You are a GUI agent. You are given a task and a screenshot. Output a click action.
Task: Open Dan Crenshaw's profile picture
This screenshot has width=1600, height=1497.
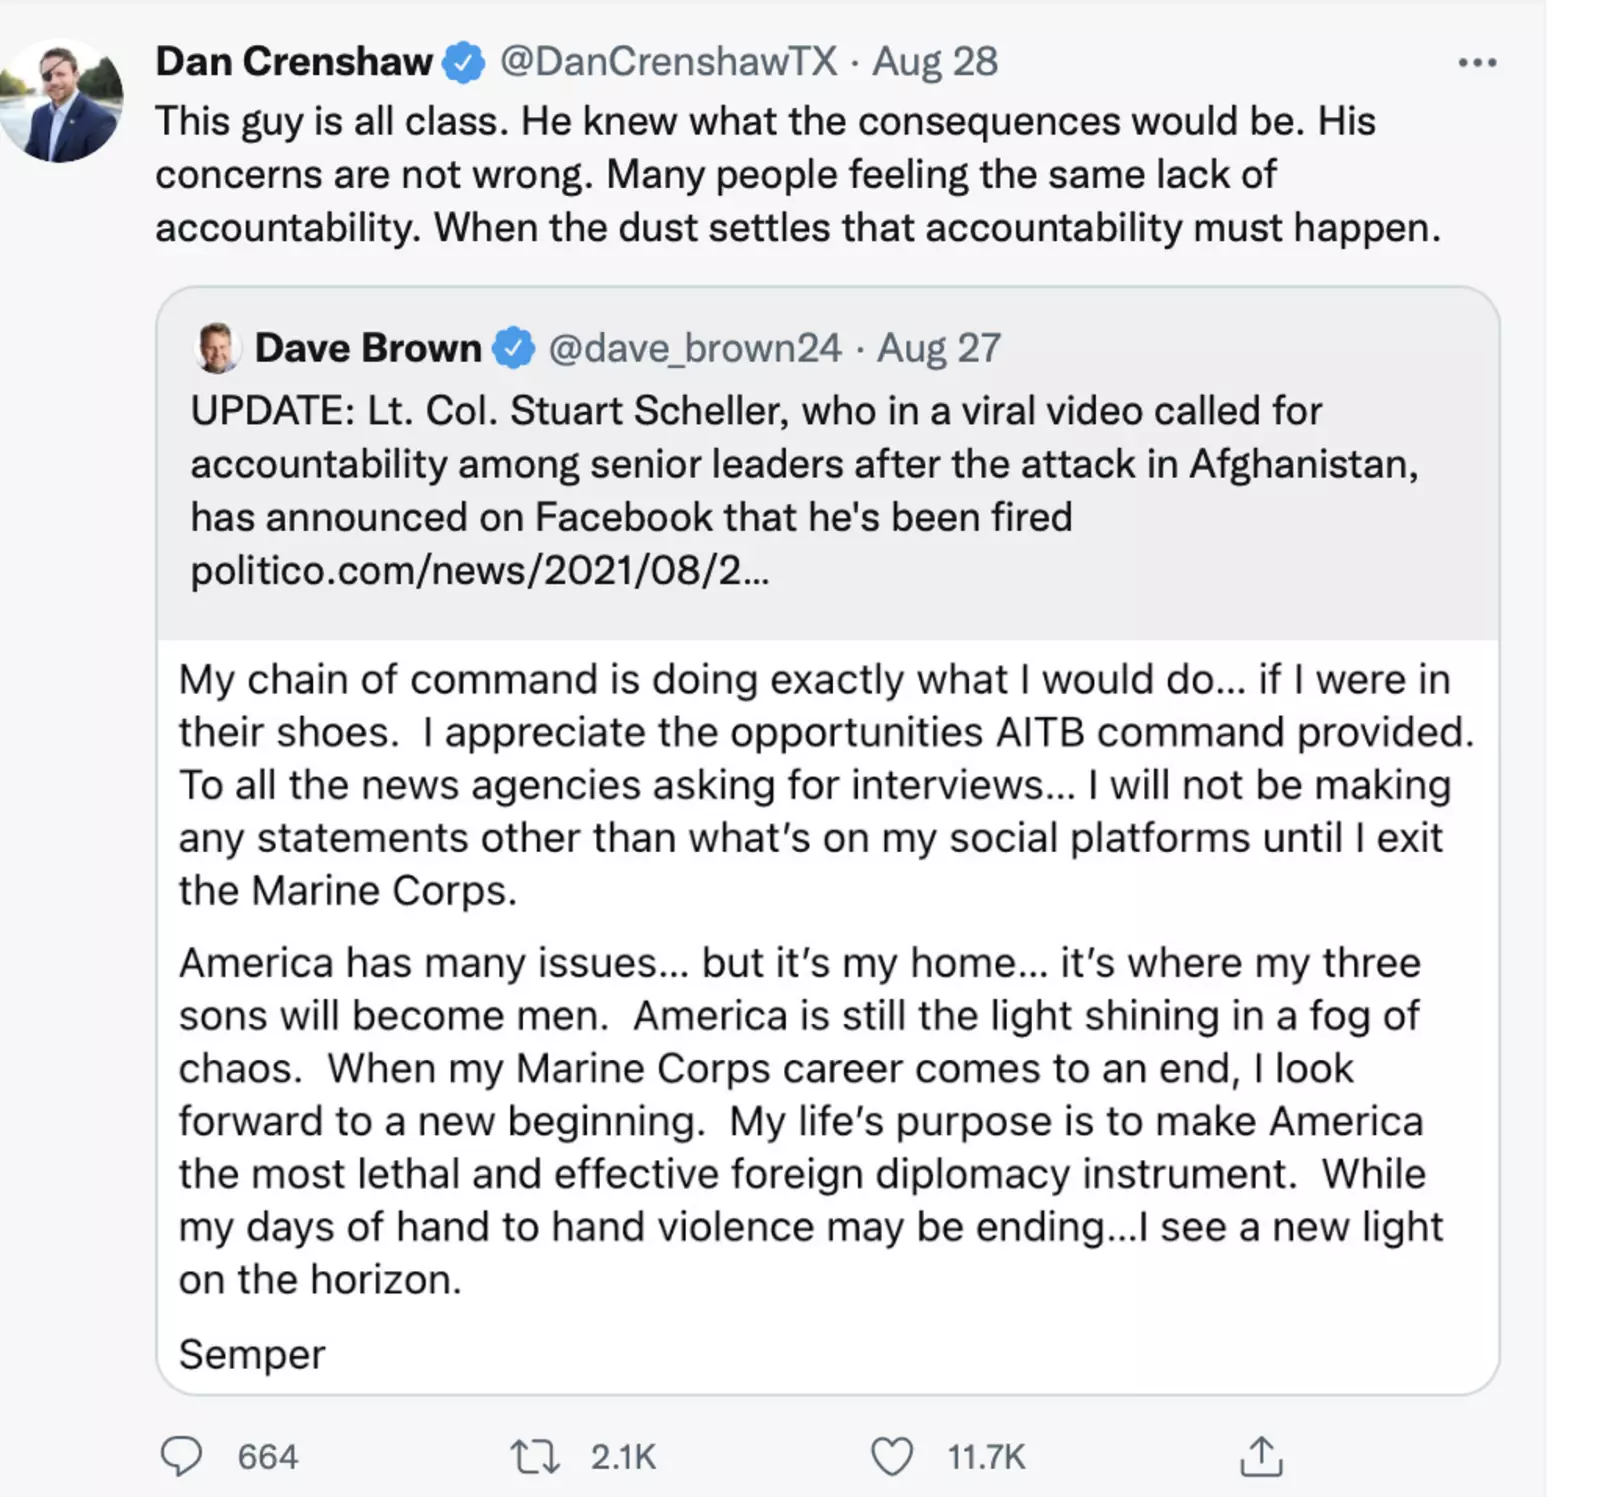(x=62, y=101)
